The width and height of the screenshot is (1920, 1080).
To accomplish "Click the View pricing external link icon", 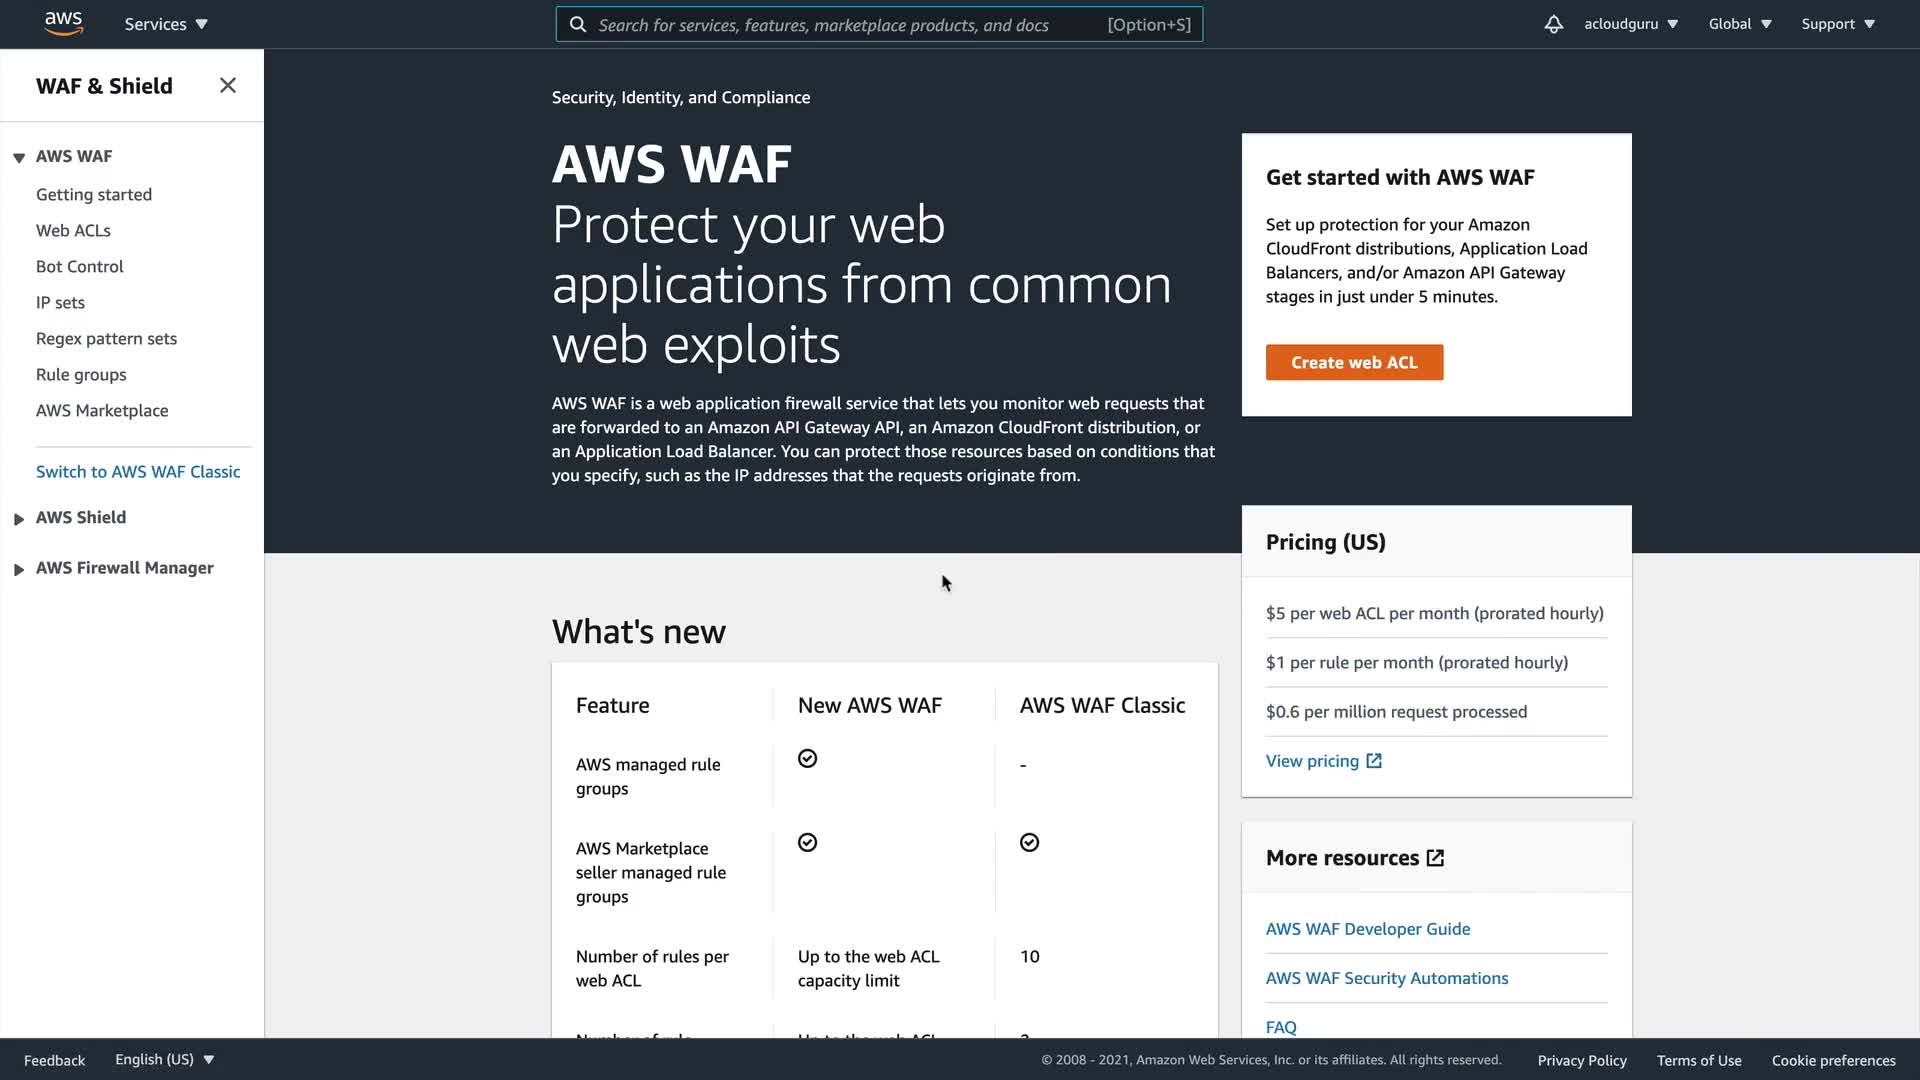I will (1374, 761).
